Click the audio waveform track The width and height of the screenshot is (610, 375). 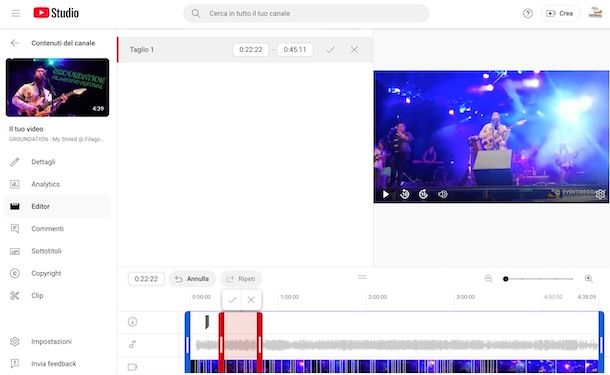(394, 345)
